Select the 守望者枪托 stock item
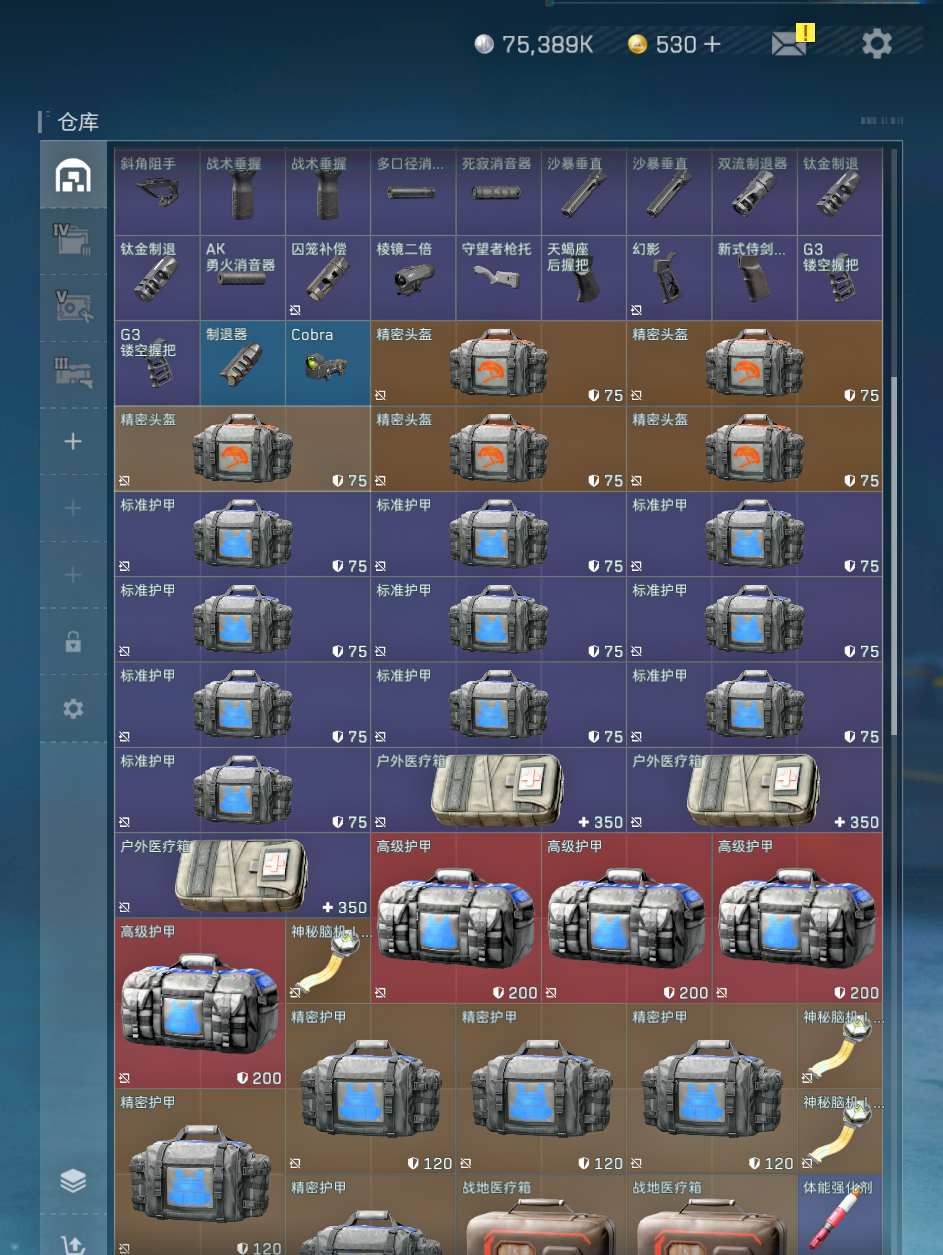The height and width of the screenshot is (1255, 943). click(x=498, y=277)
